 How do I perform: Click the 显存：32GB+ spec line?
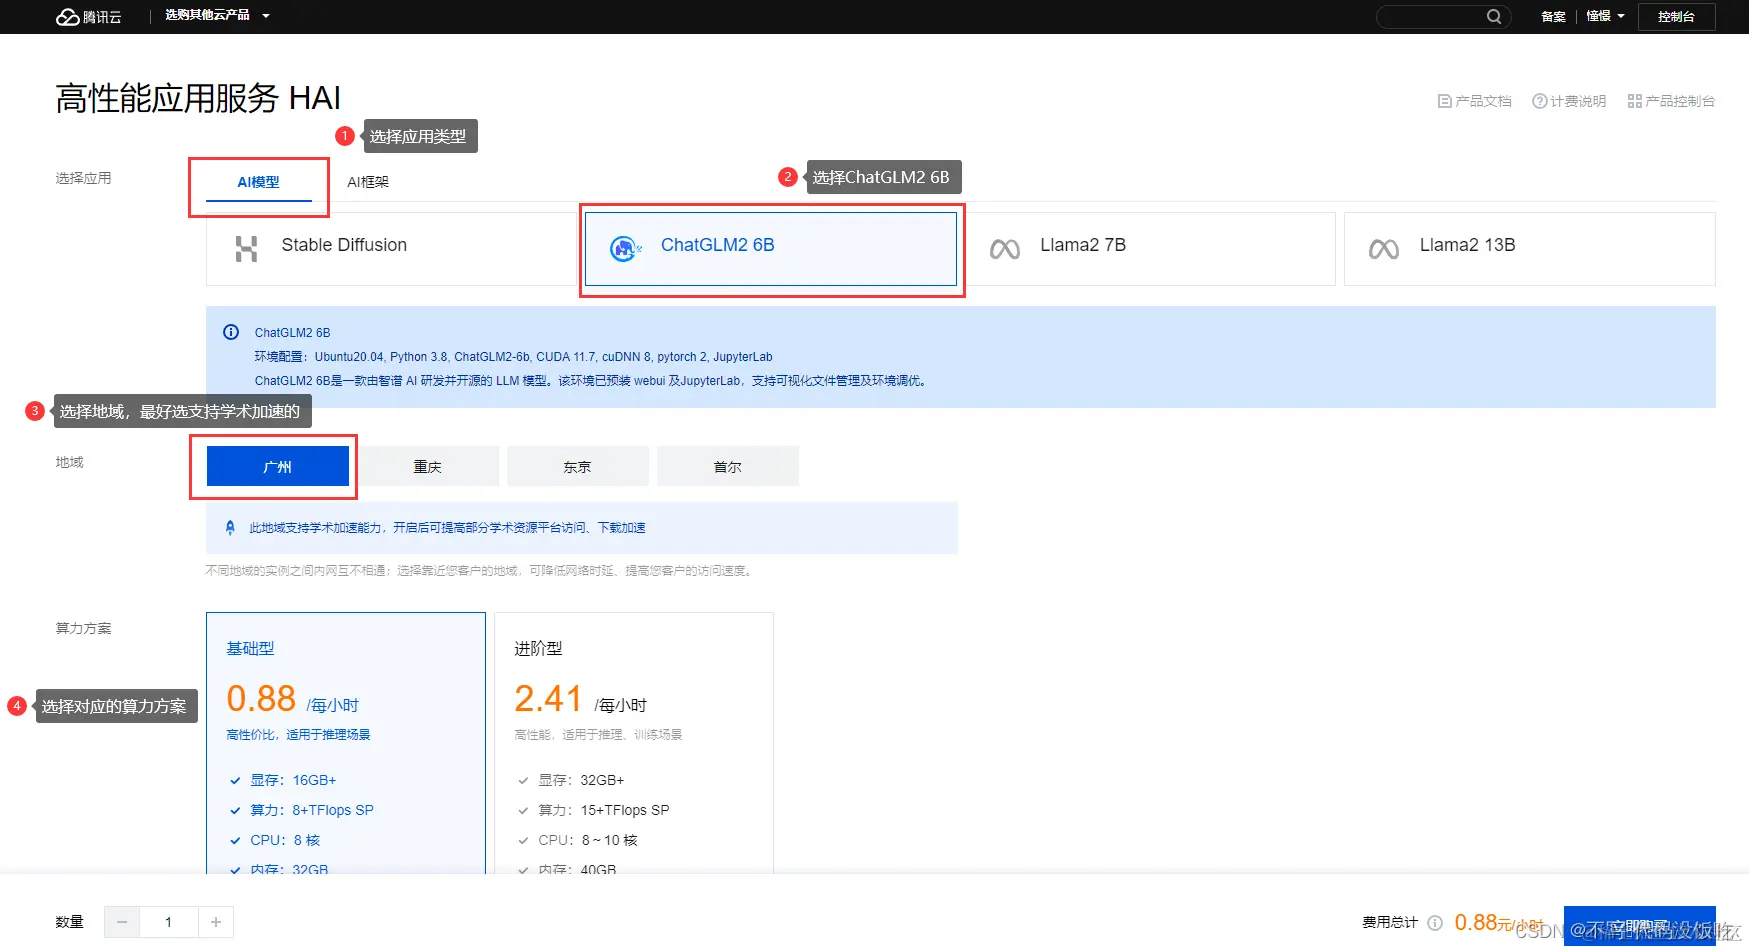coord(581,780)
